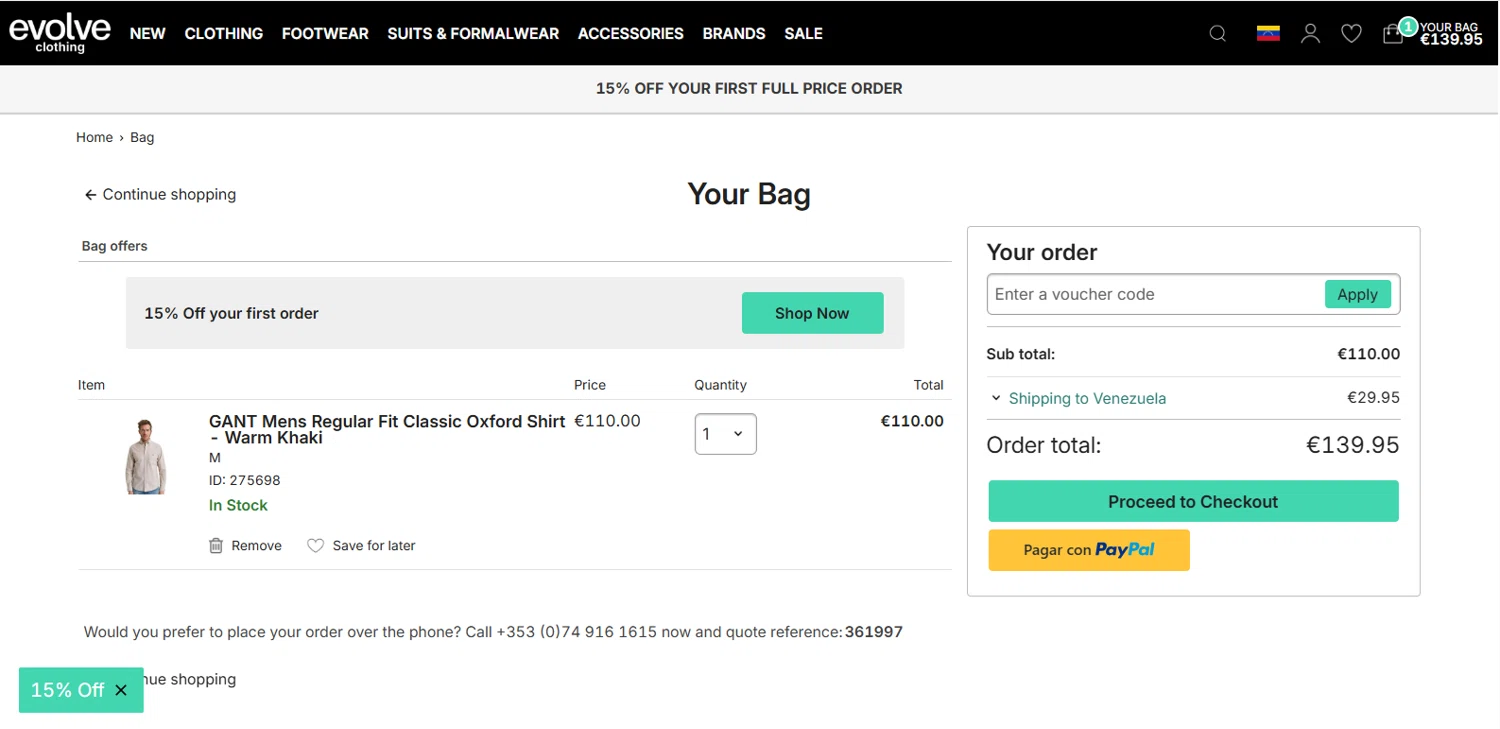The image size is (1500, 729).
Task: Click the Venezuela flag country selector
Action: tap(1268, 34)
